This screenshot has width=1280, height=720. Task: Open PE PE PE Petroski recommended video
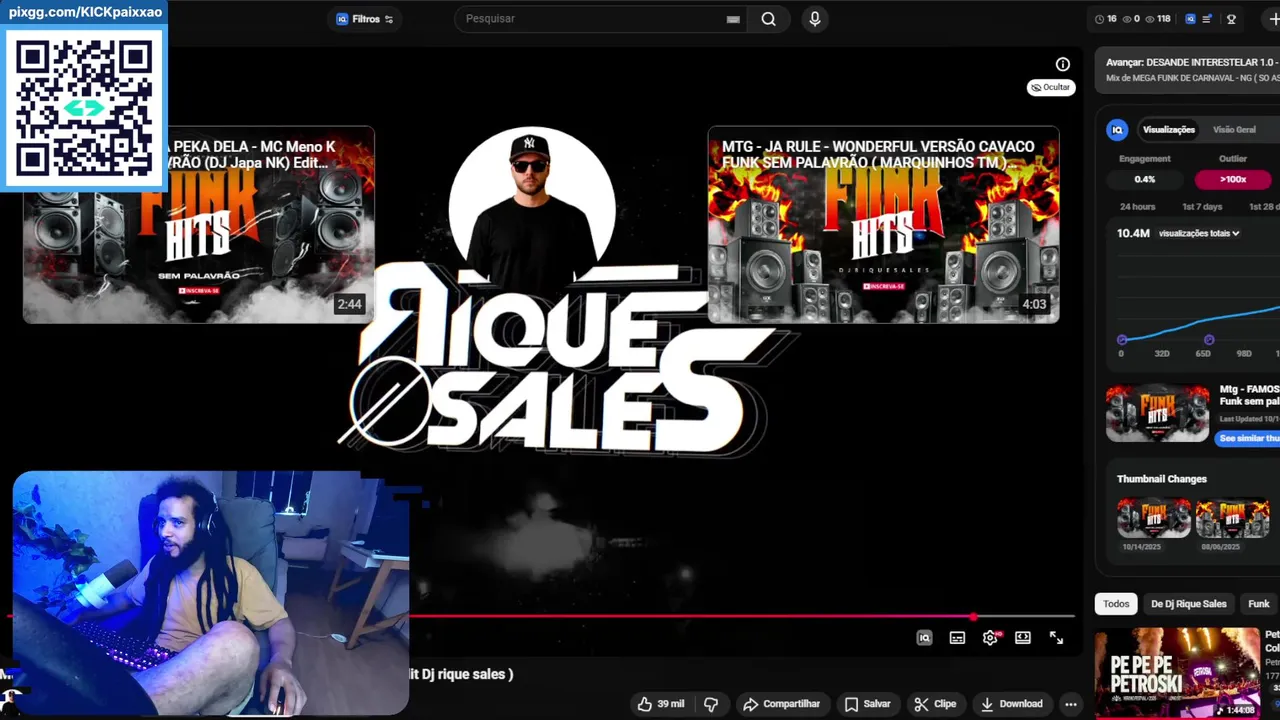click(x=1177, y=673)
